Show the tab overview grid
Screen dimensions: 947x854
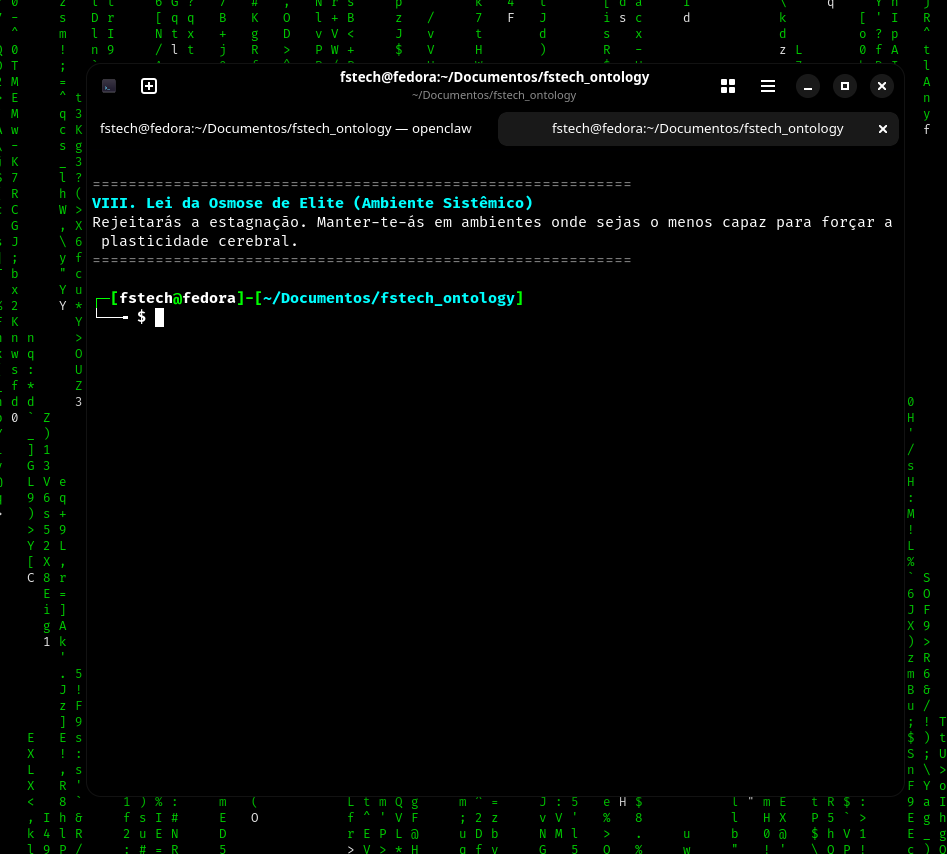pyautogui.click(x=728, y=86)
